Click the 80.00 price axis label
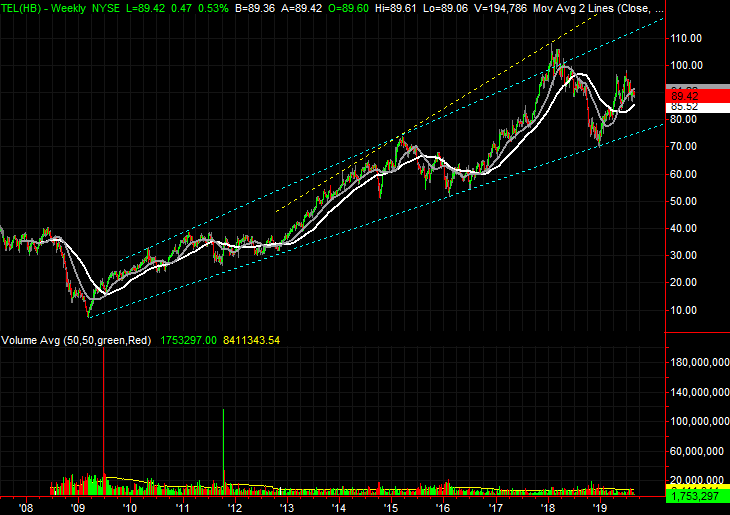The height and width of the screenshot is (515, 730). (683, 119)
